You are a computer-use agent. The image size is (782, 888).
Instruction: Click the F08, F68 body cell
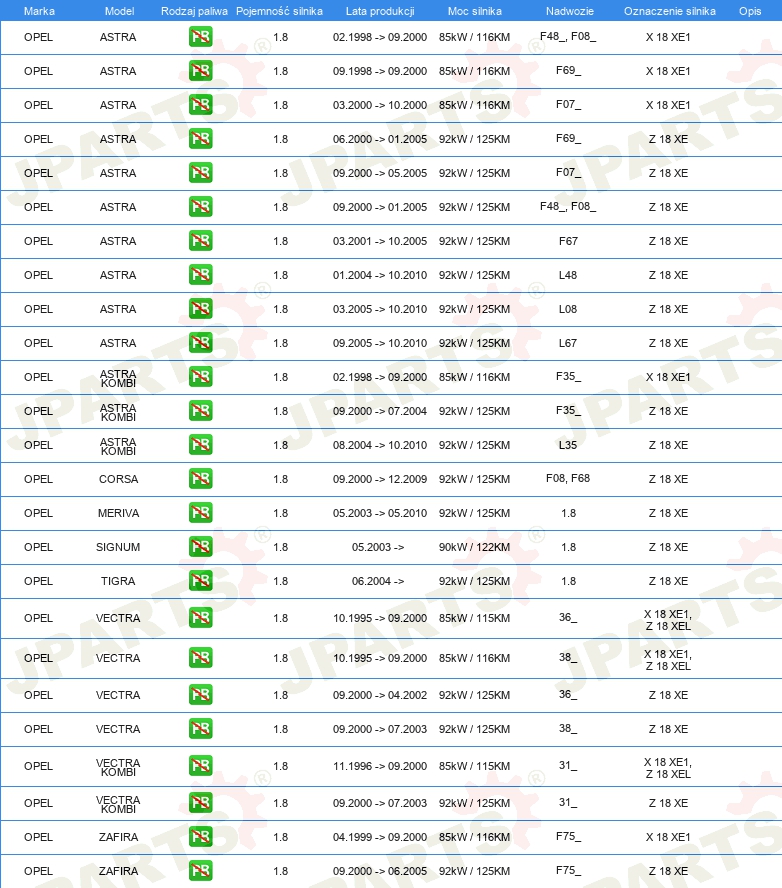568,479
